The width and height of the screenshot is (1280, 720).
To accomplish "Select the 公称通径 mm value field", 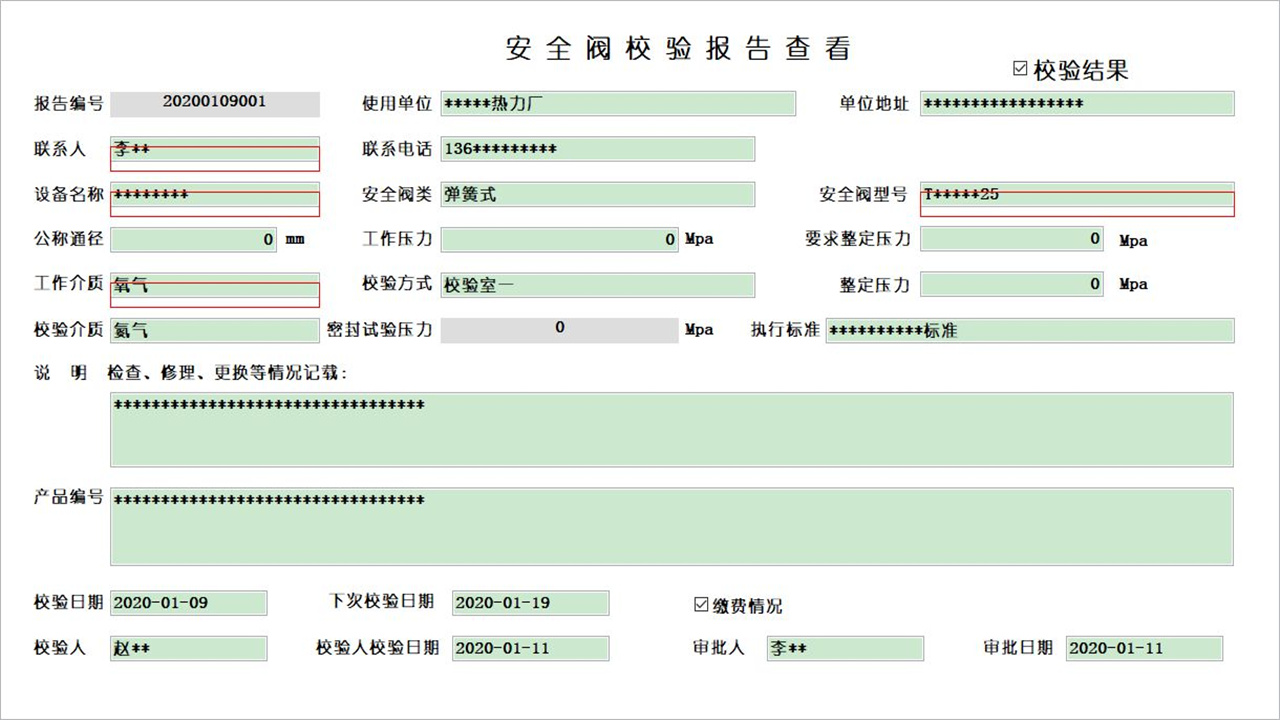I will tap(192, 239).
